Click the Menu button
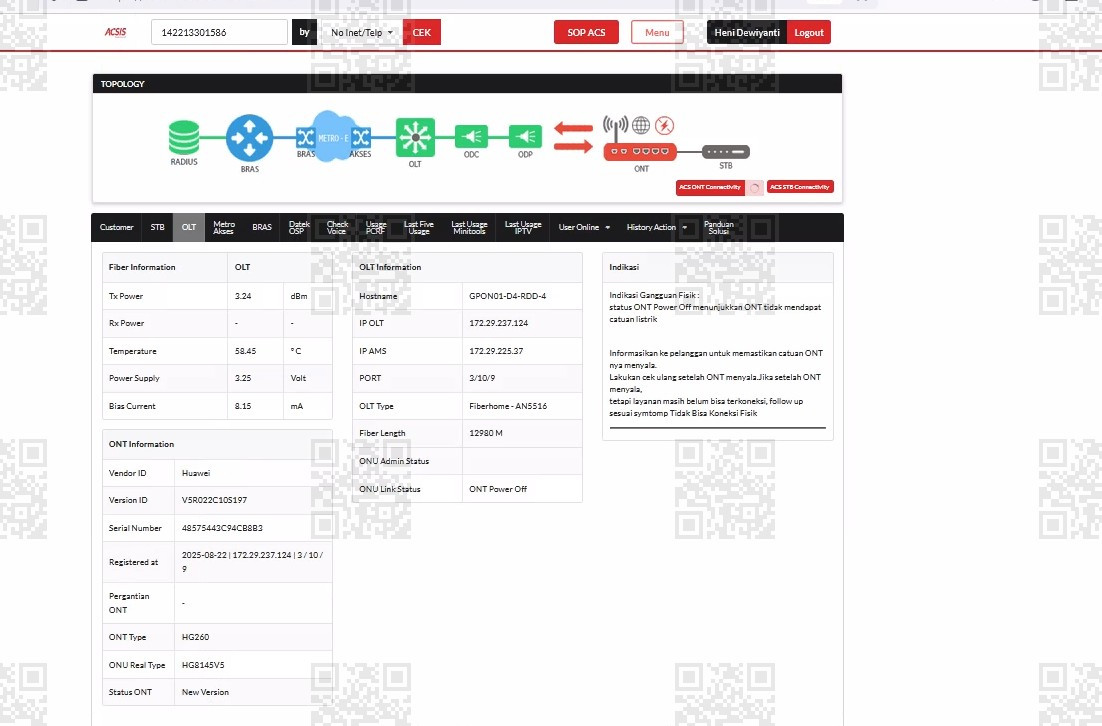 657,32
